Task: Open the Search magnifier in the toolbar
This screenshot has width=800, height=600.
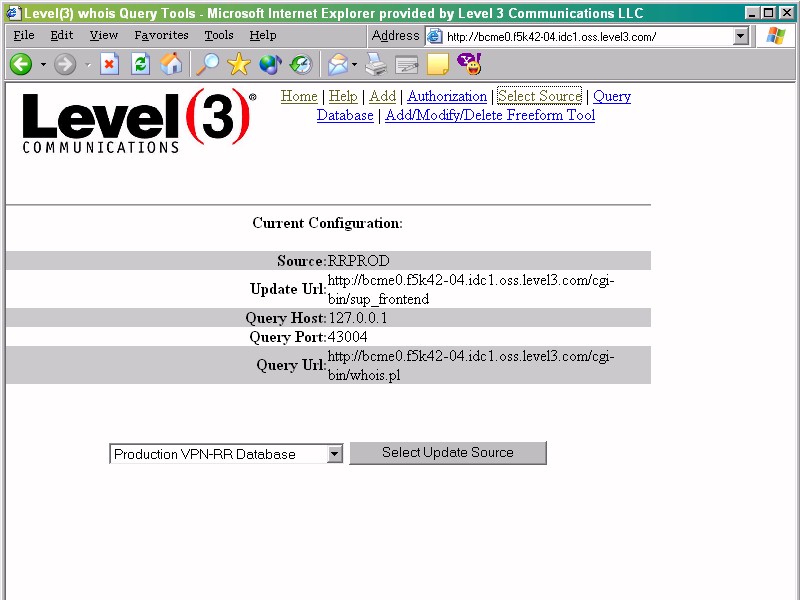Action: click(x=207, y=65)
